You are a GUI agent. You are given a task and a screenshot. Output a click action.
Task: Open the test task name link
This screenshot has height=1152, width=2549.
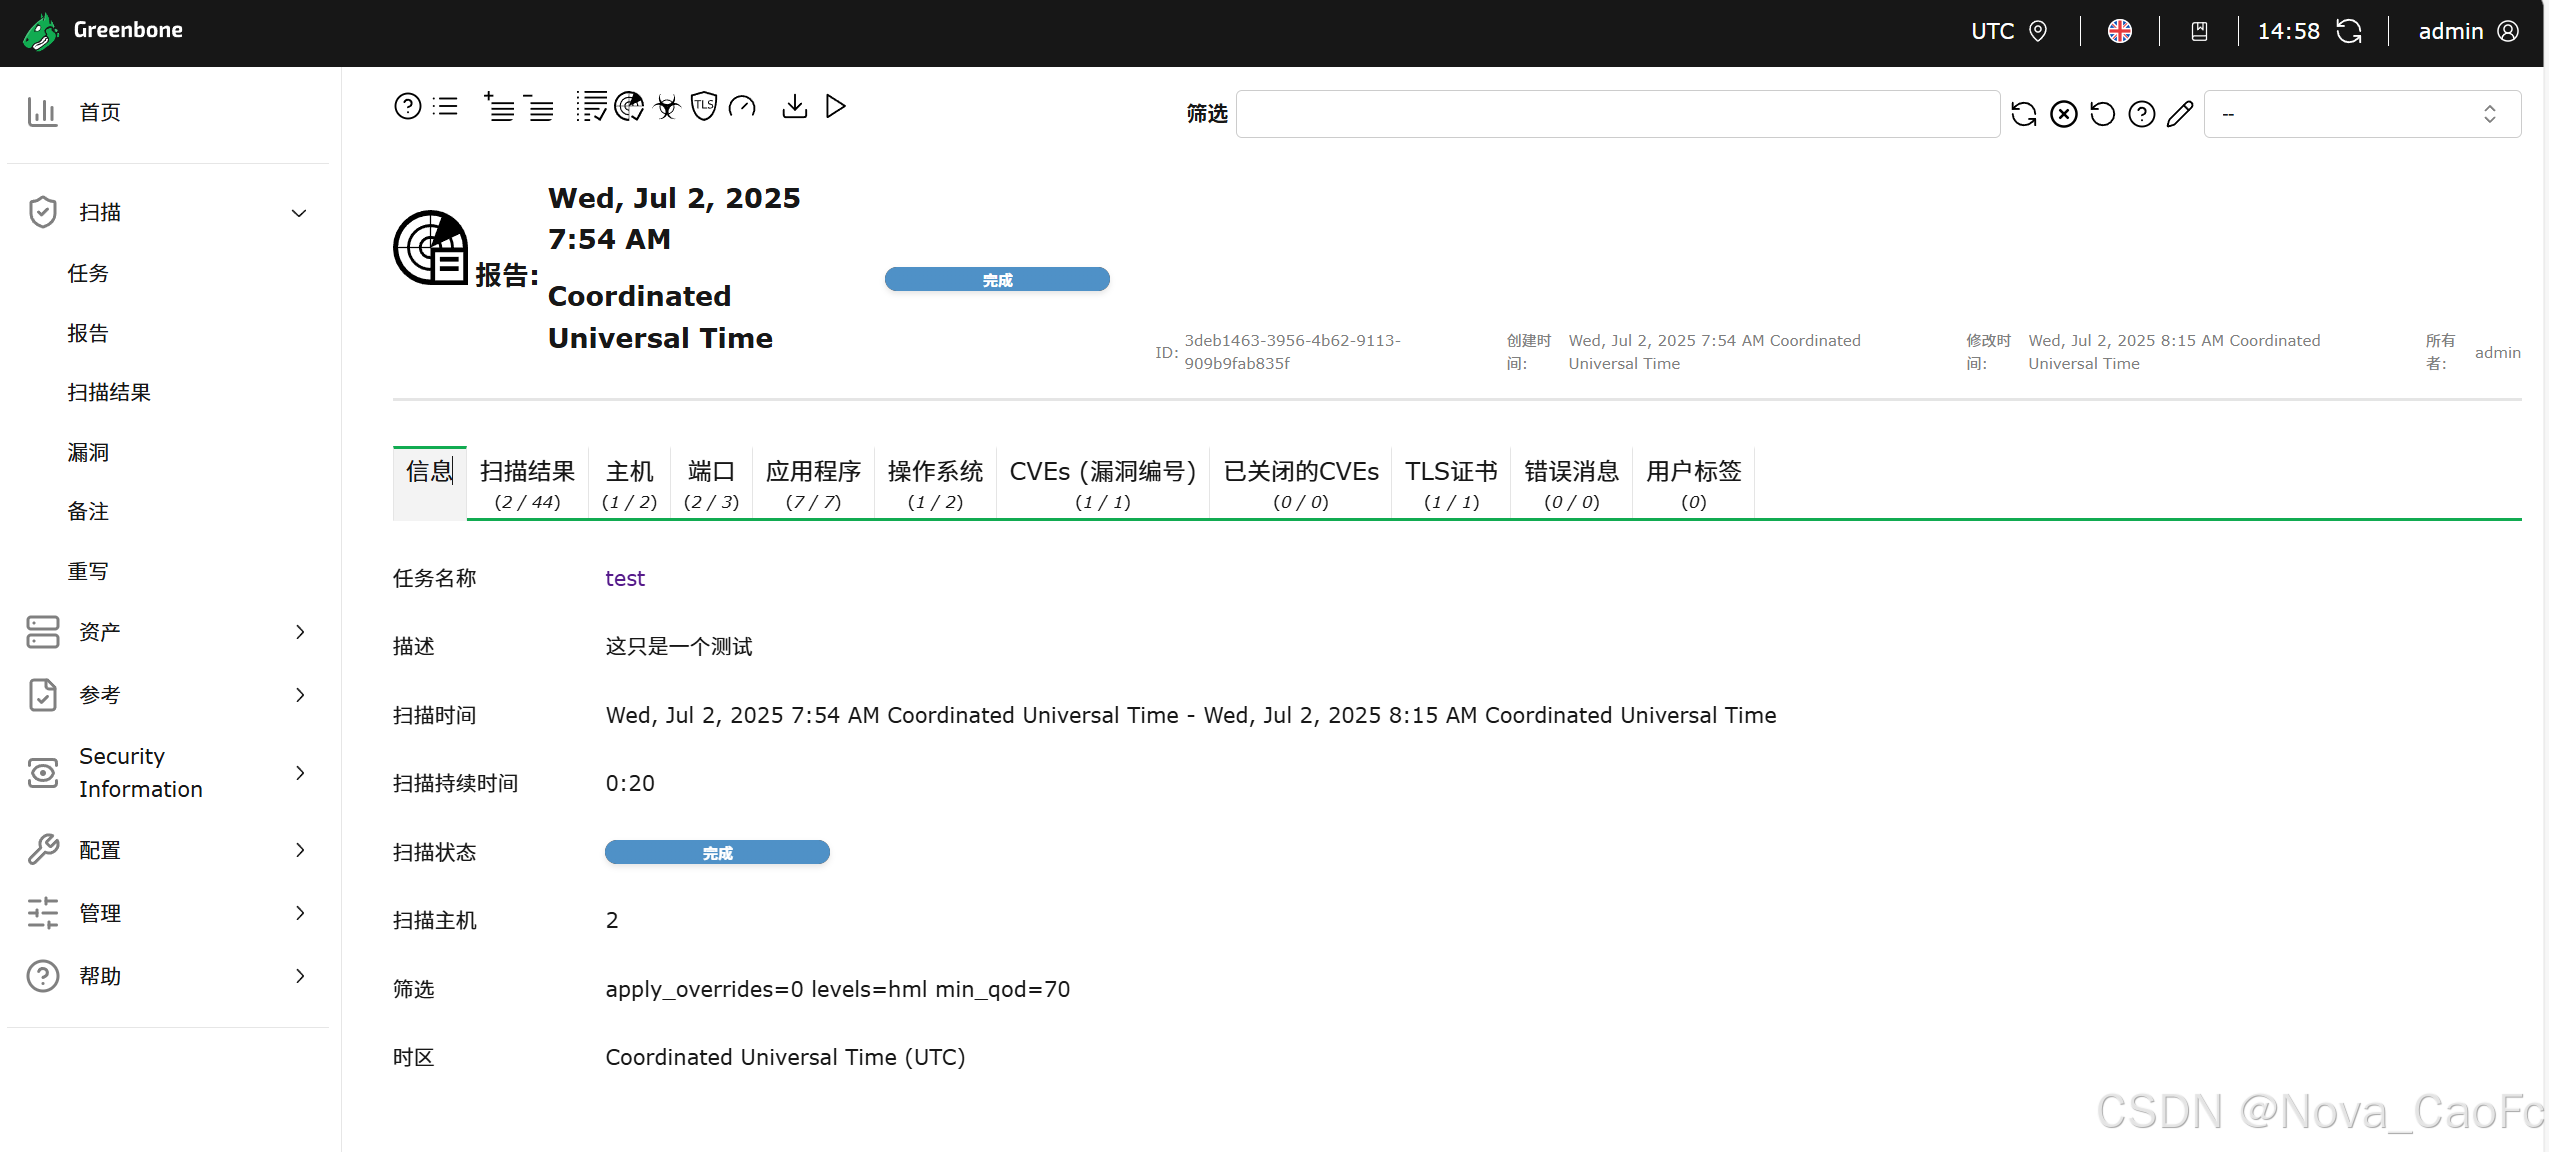(624, 578)
